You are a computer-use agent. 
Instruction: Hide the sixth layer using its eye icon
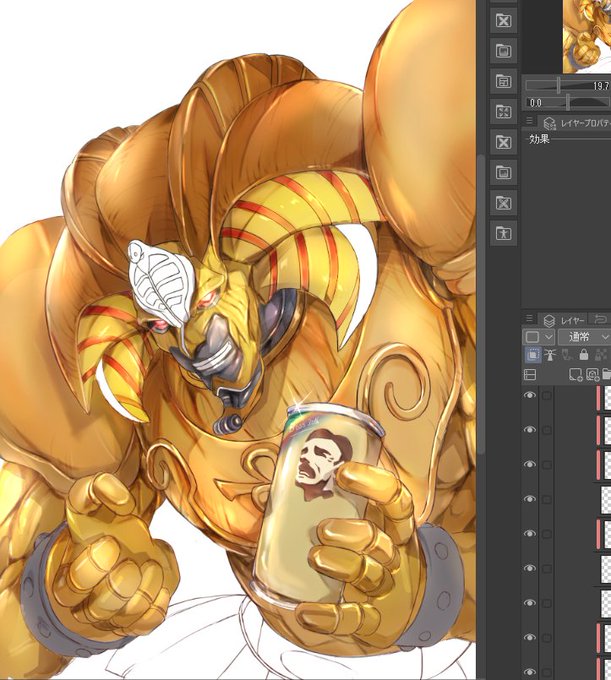coord(529,568)
